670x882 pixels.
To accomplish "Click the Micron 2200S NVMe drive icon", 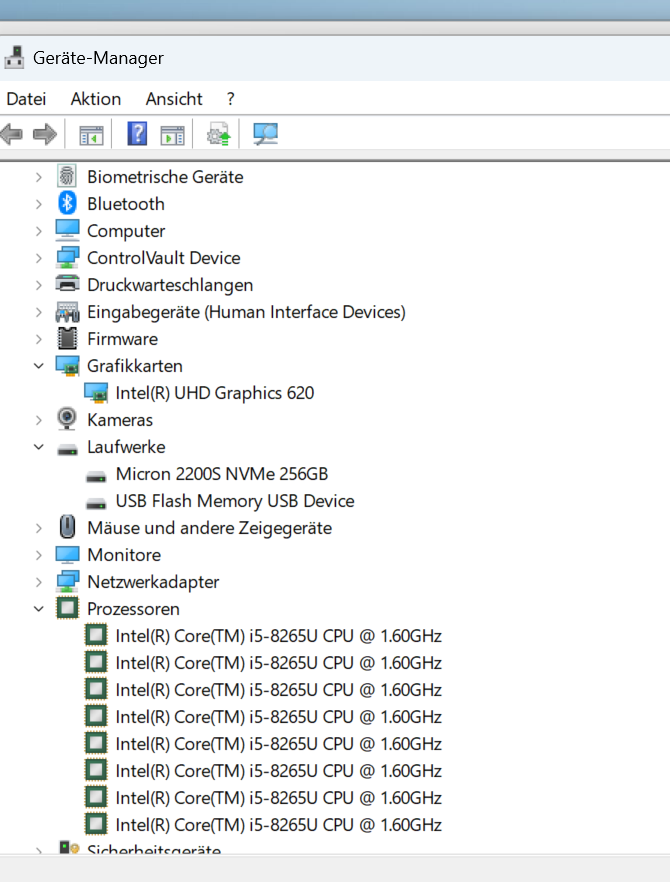I will coord(96,476).
